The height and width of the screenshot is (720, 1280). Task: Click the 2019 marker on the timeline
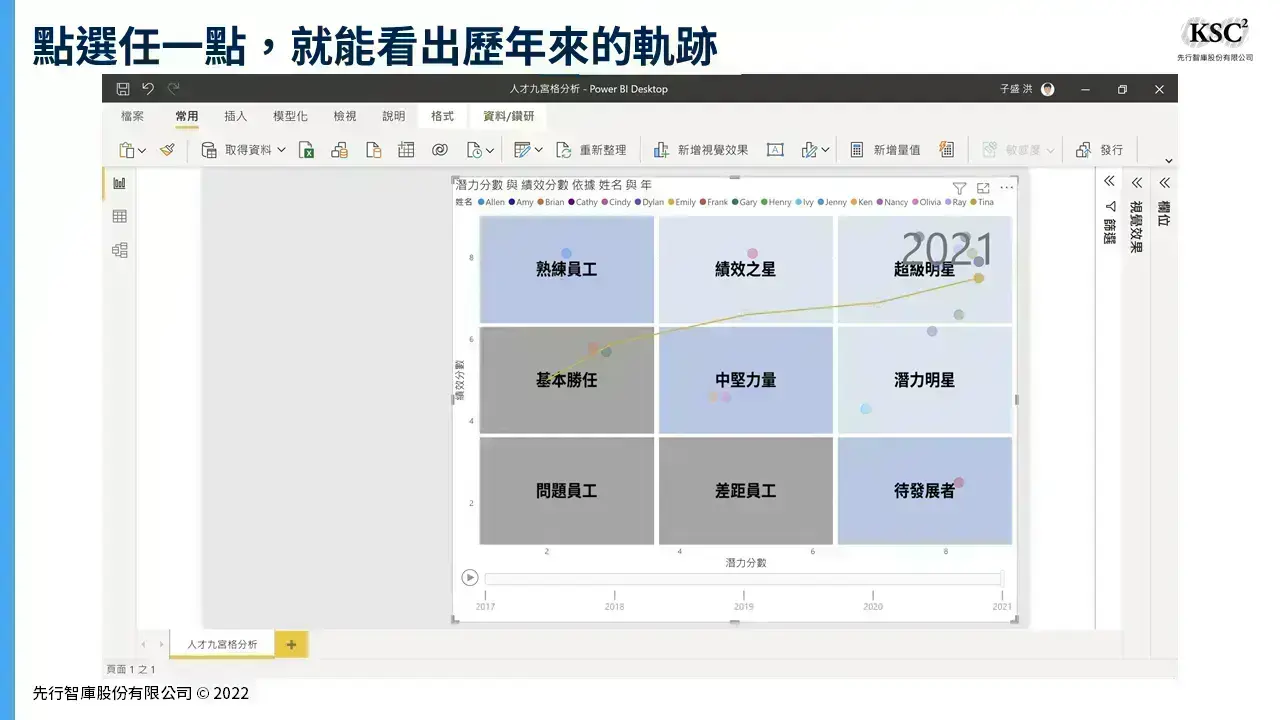[744, 606]
